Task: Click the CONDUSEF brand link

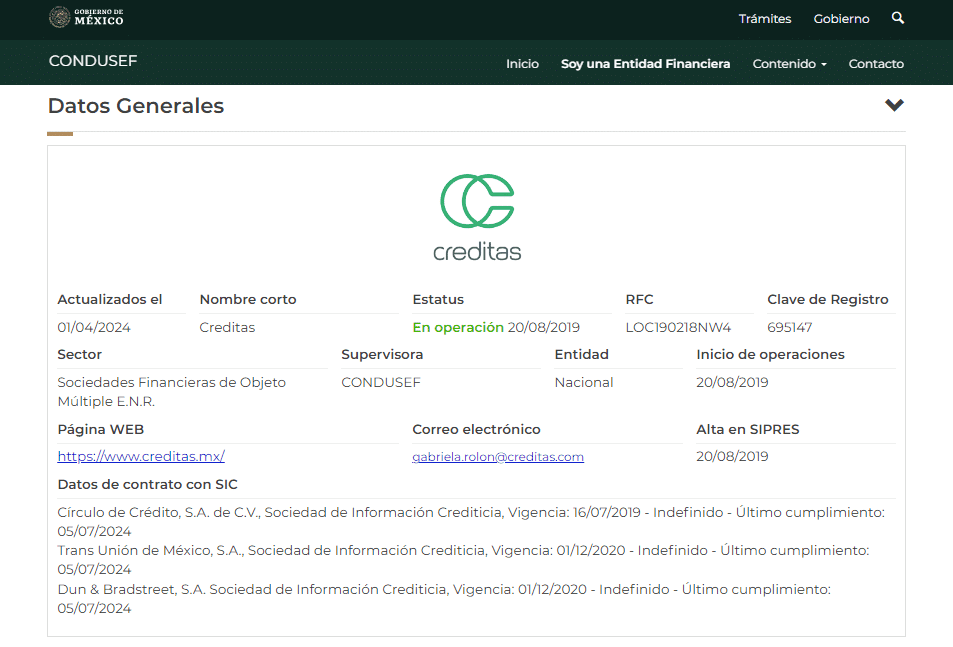Action: 93,61
